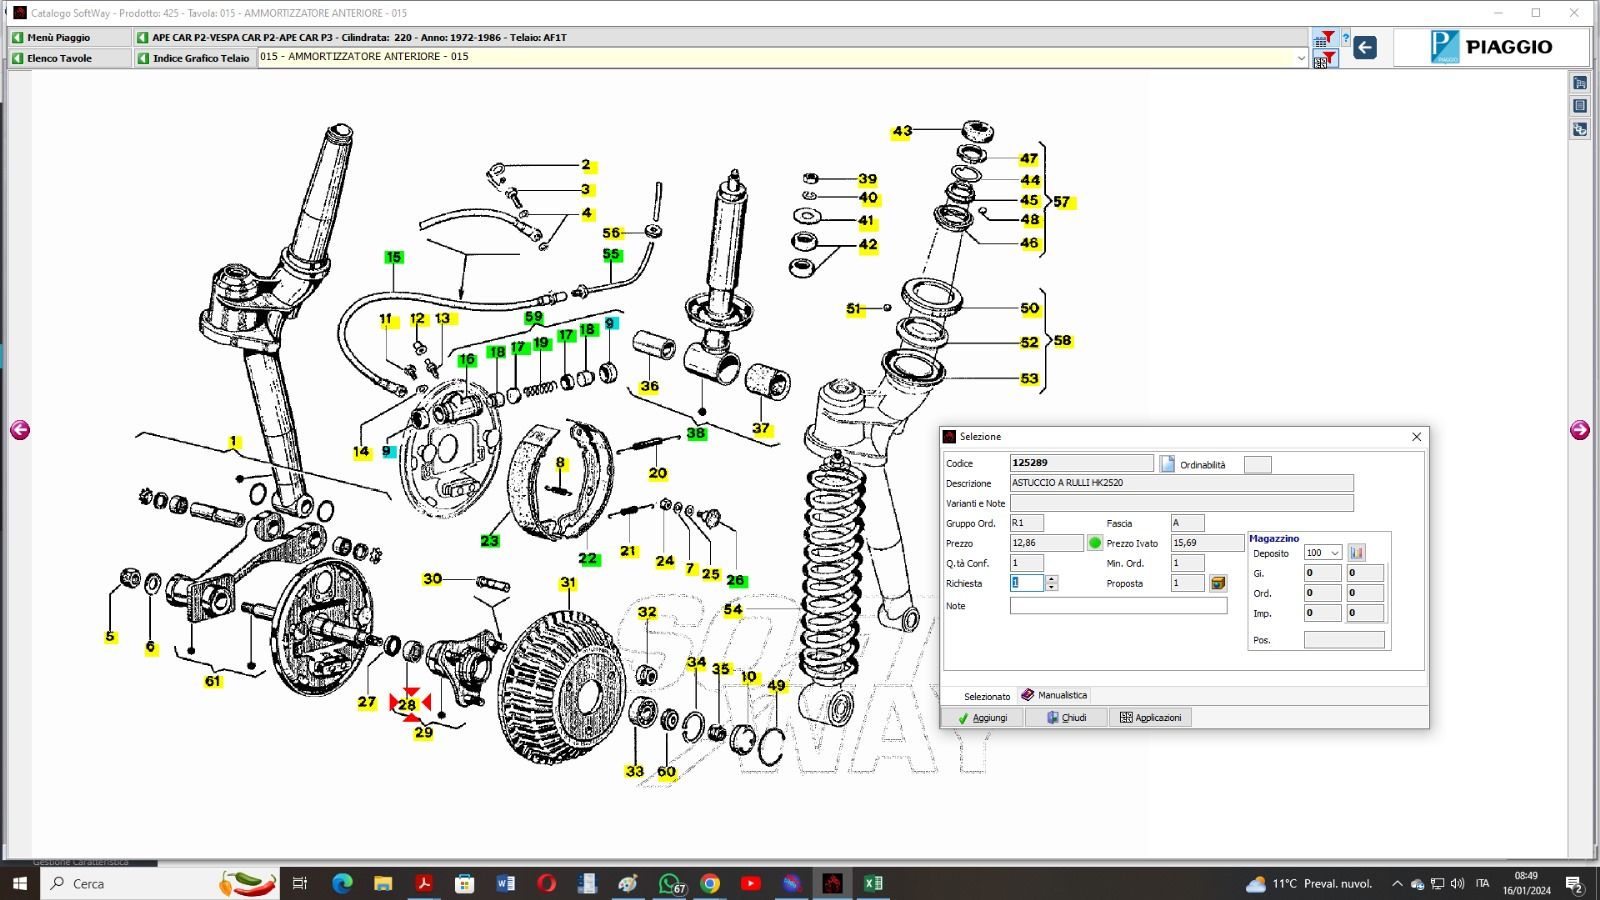Go back to Menù Piaggio
This screenshot has width=1600, height=900.
point(59,37)
